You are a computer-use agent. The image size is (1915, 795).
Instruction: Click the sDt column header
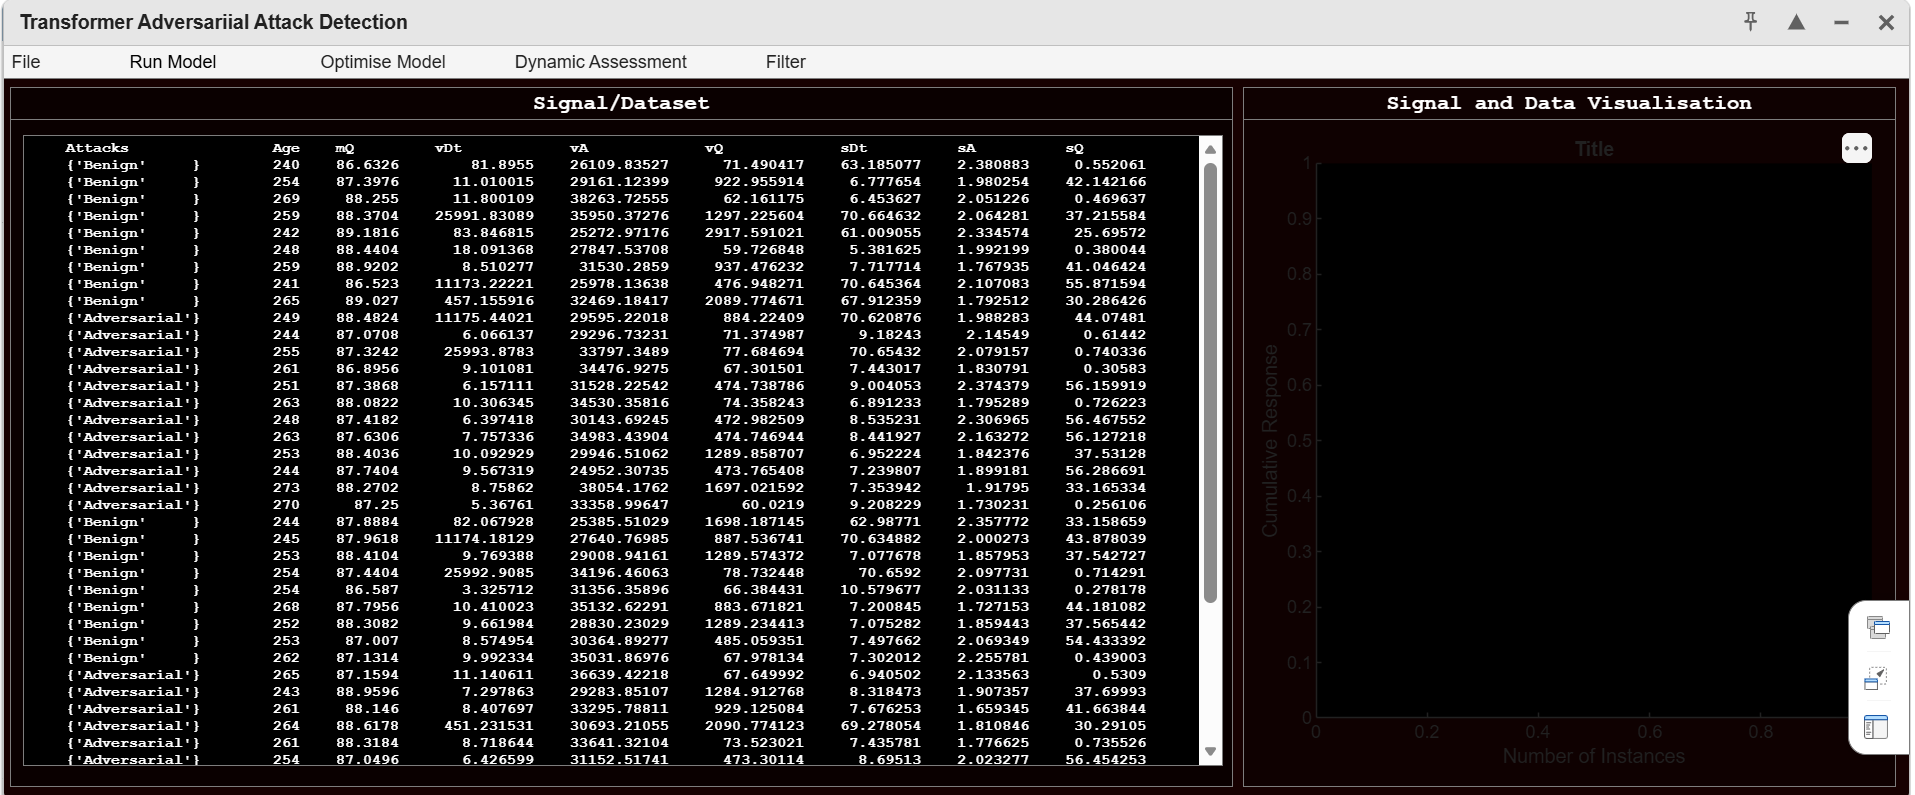point(854,148)
